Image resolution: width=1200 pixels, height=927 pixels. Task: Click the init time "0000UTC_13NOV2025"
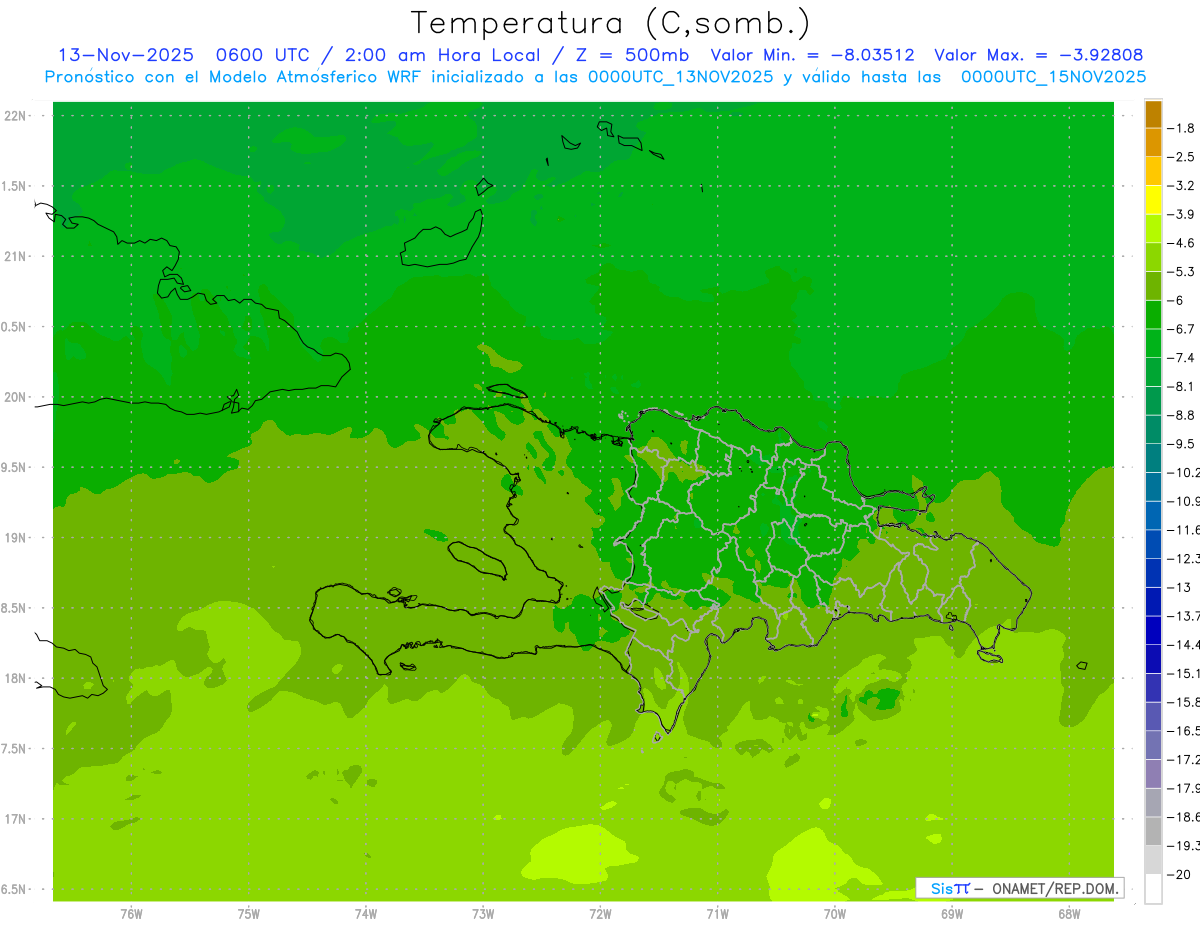click(680, 77)
